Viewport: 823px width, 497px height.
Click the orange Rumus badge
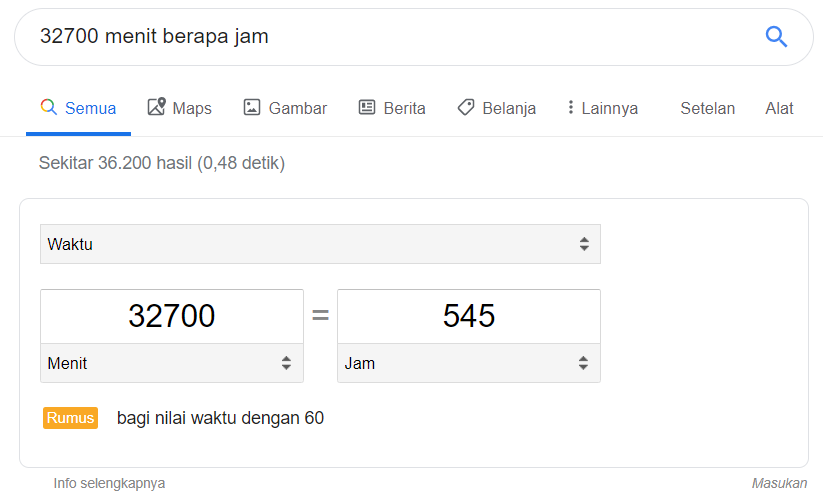tap(70, 418)
